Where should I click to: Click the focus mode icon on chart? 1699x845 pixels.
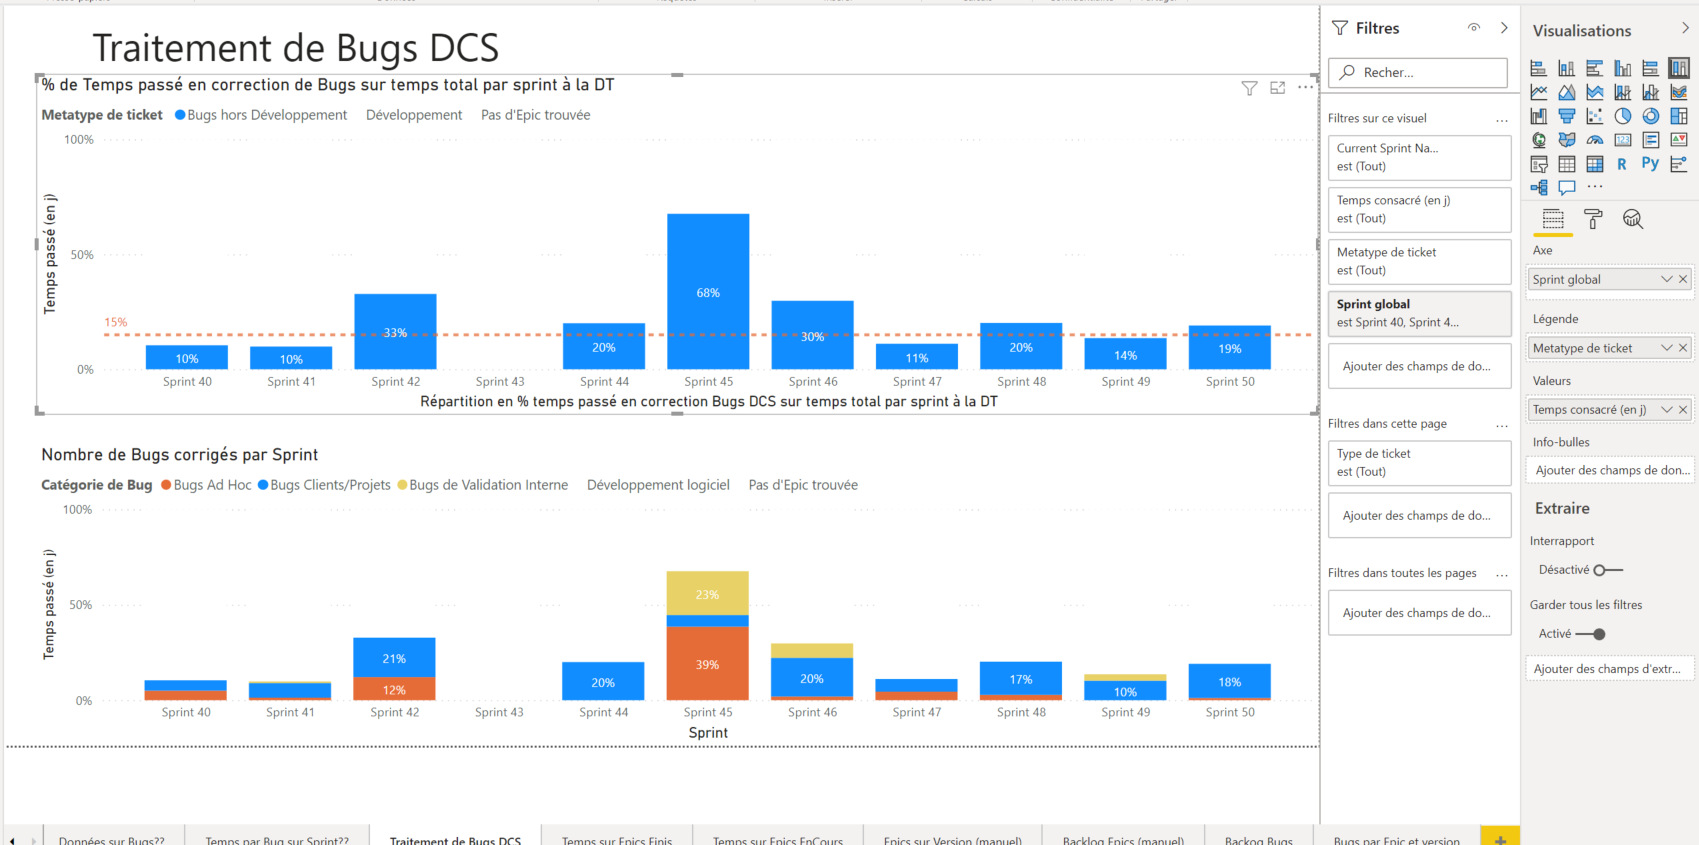pos(1277,88)
